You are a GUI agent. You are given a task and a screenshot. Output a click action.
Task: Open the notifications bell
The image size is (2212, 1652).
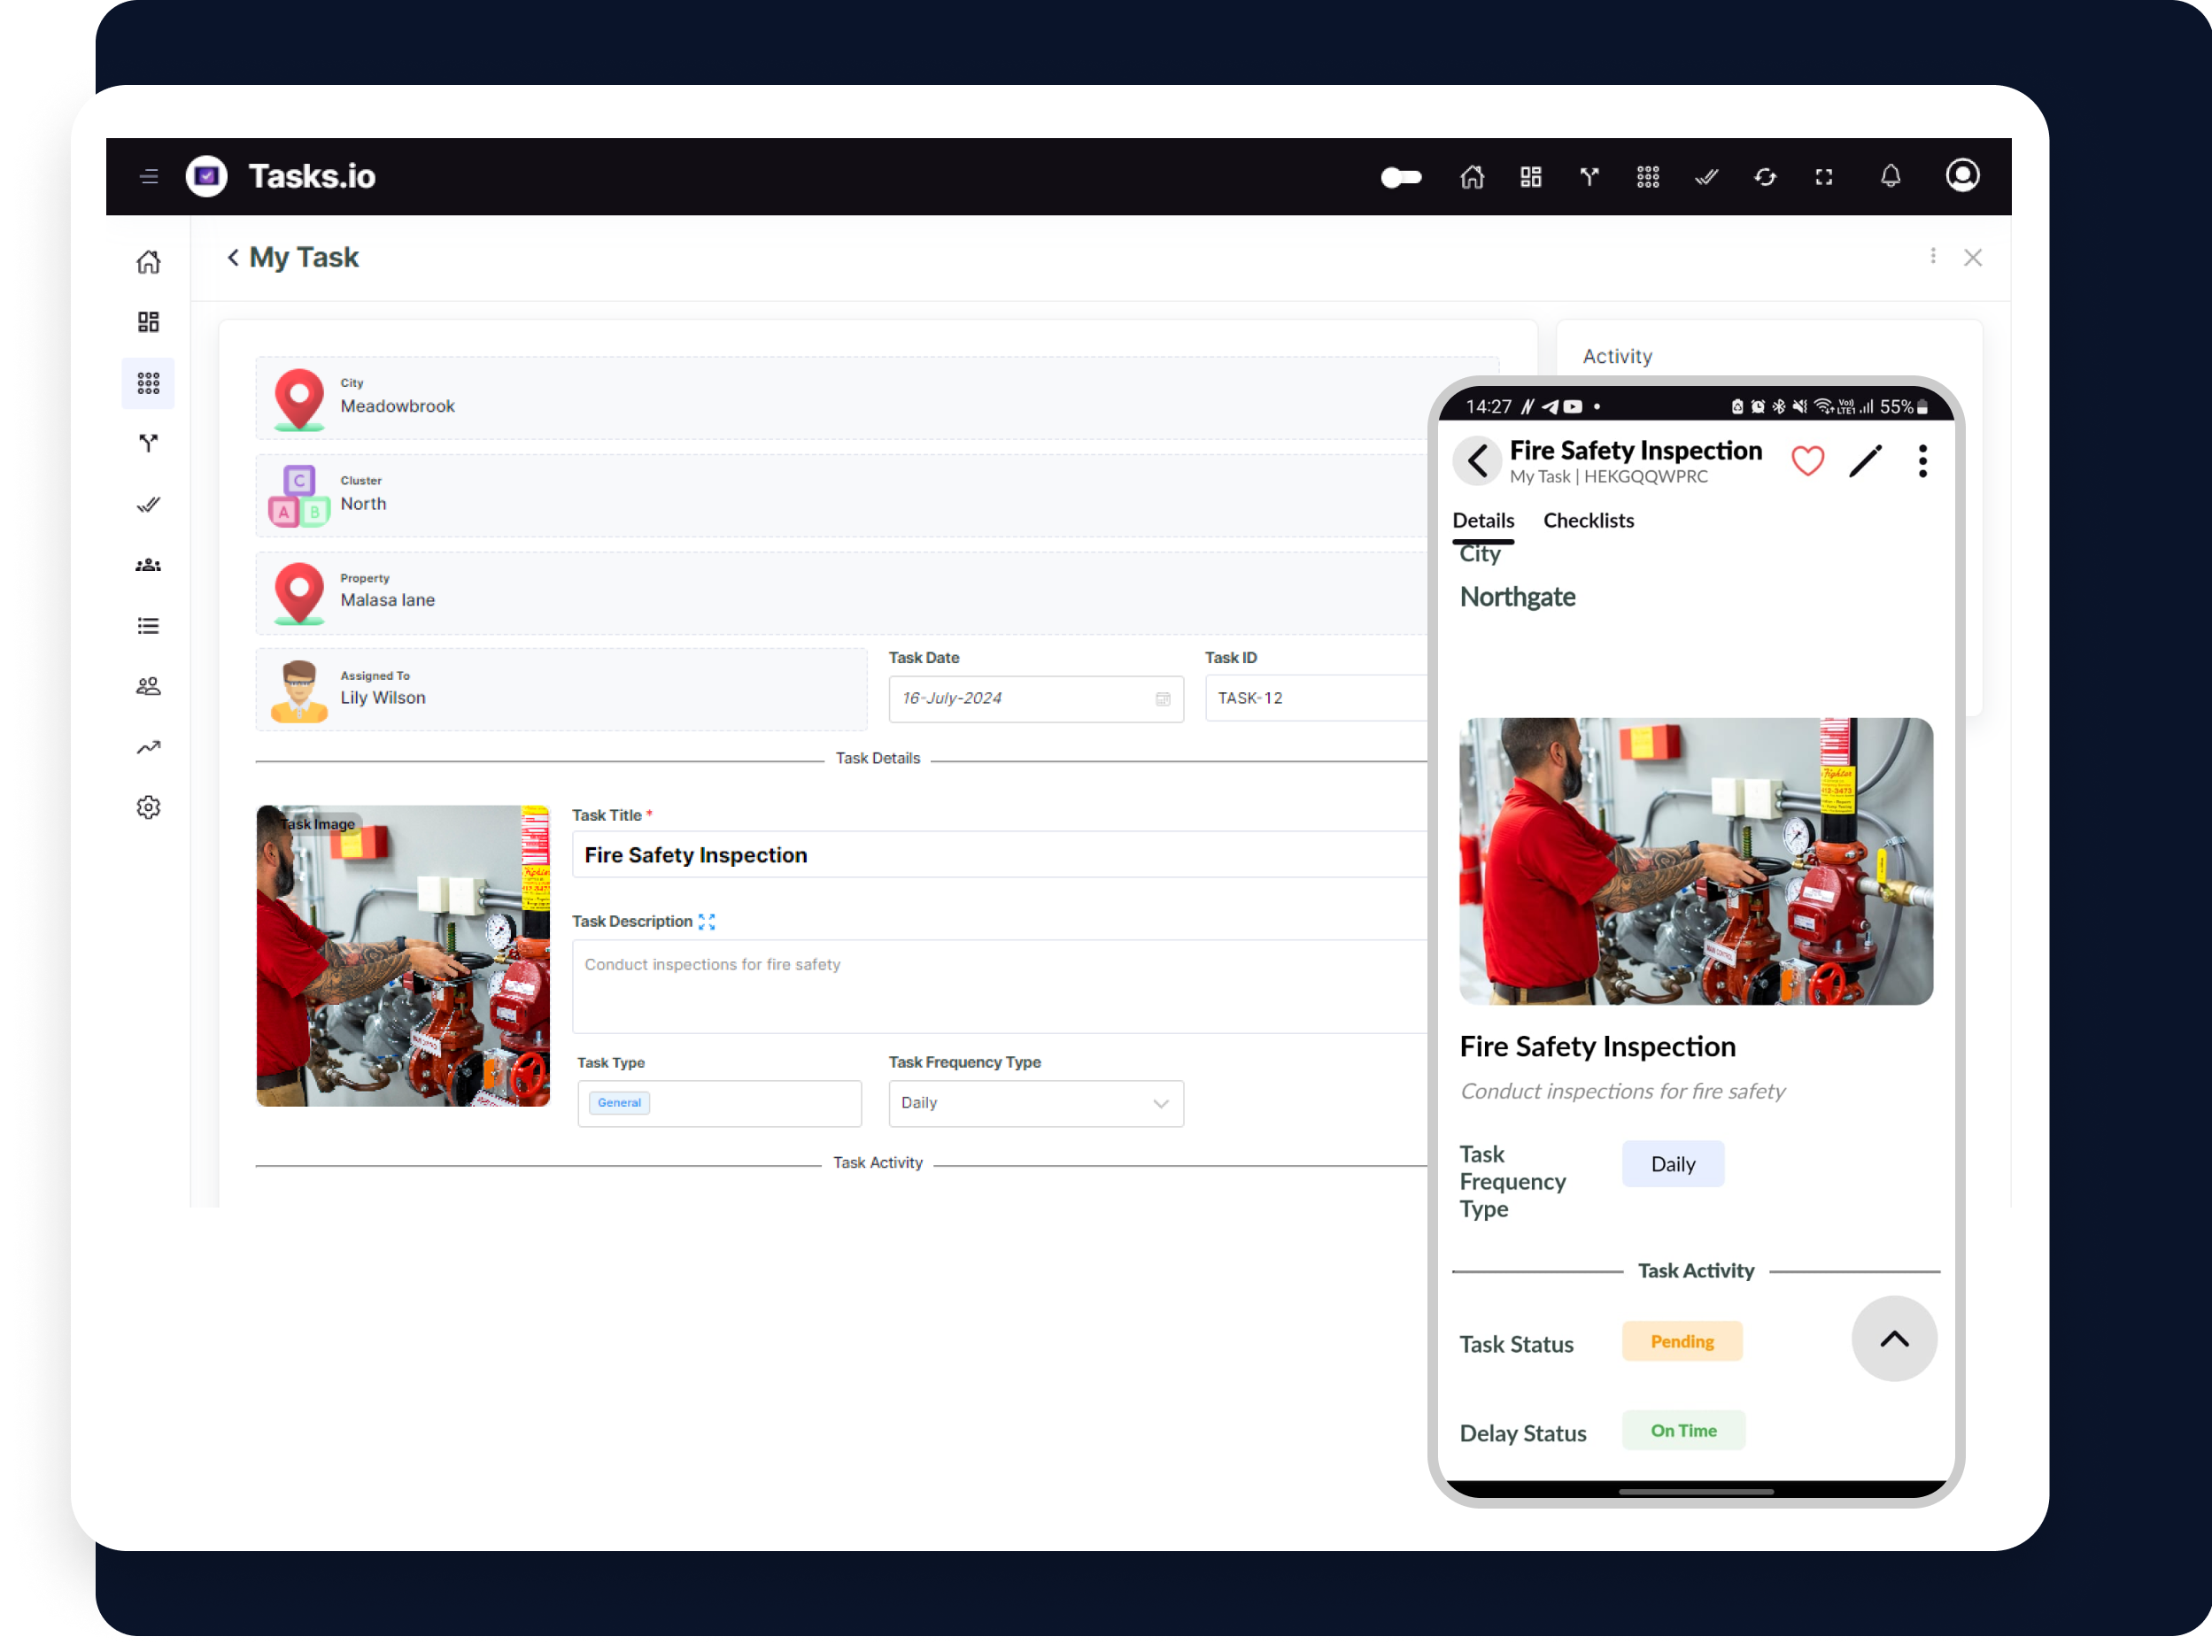point(1890,176)
